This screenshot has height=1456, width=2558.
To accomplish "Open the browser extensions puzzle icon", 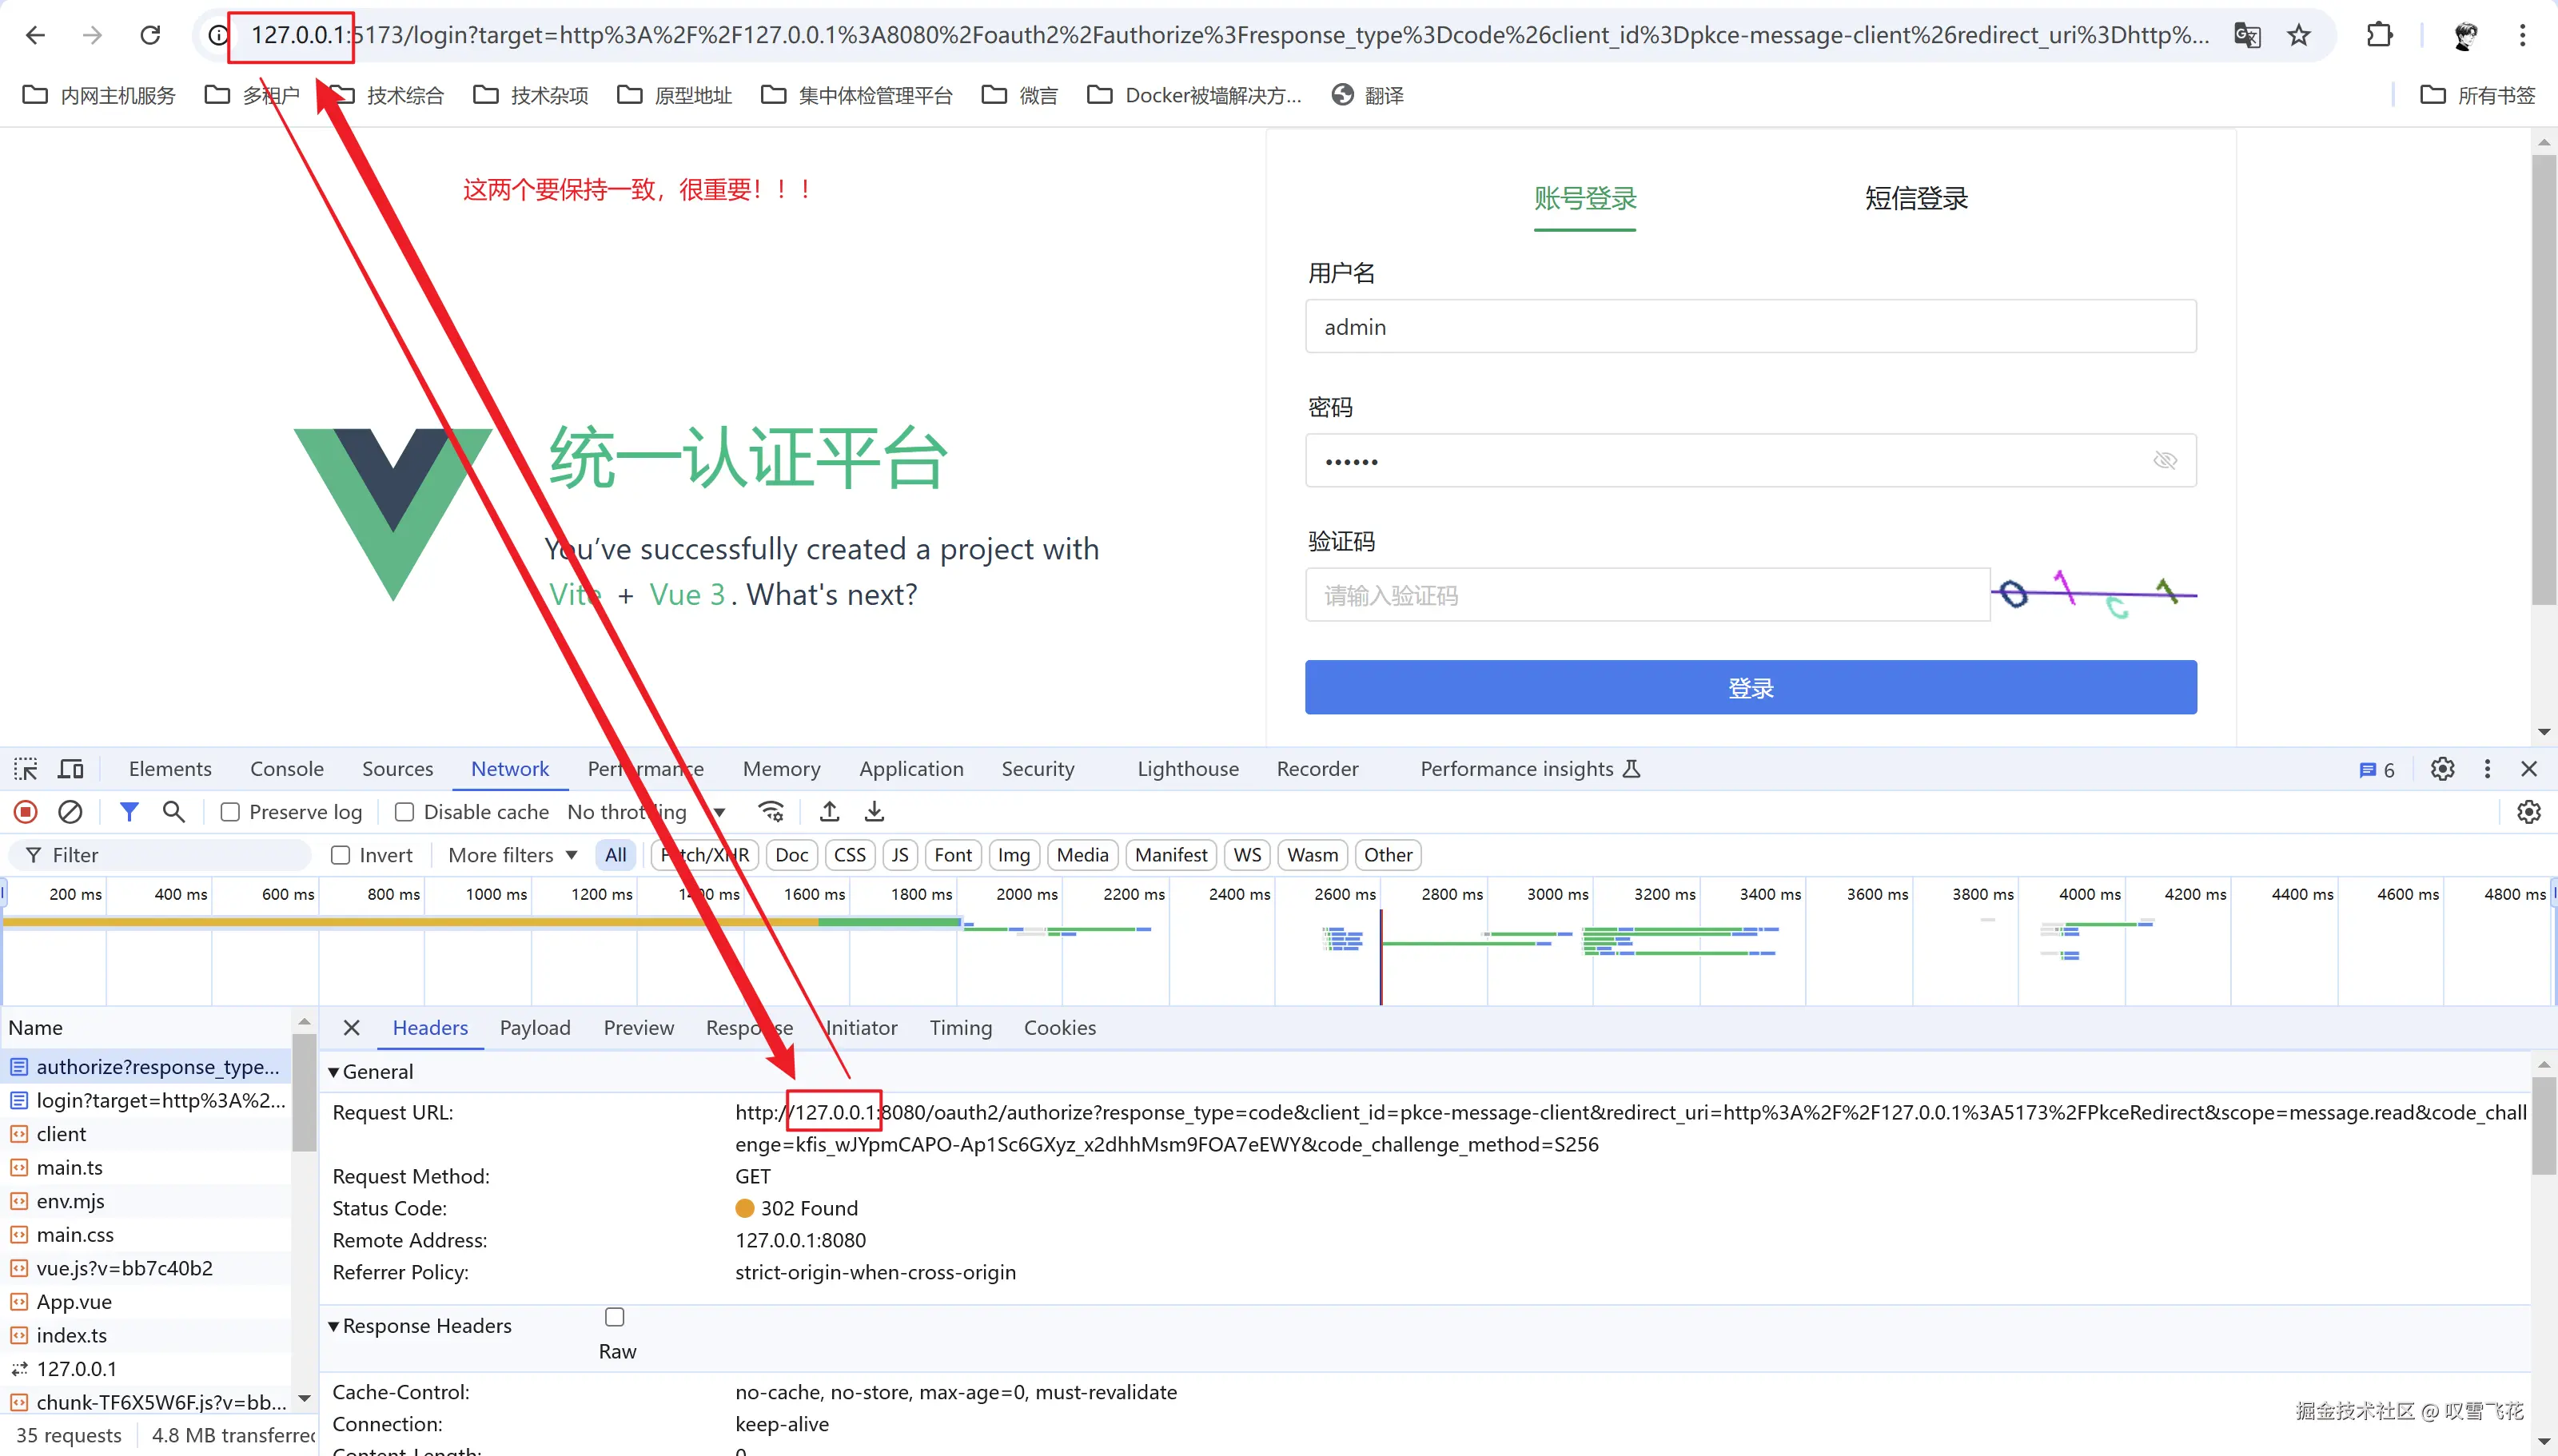I will coord(2380,36).
